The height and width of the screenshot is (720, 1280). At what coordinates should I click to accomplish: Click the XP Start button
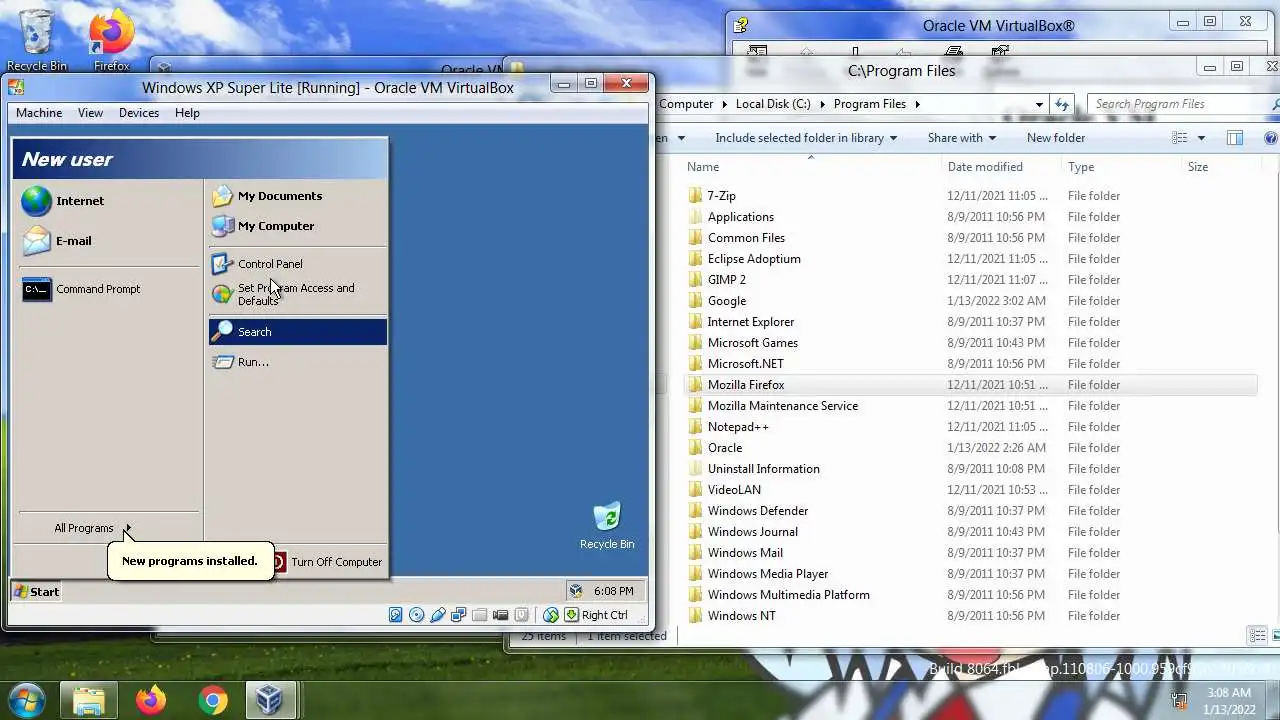tap(37, 591)
